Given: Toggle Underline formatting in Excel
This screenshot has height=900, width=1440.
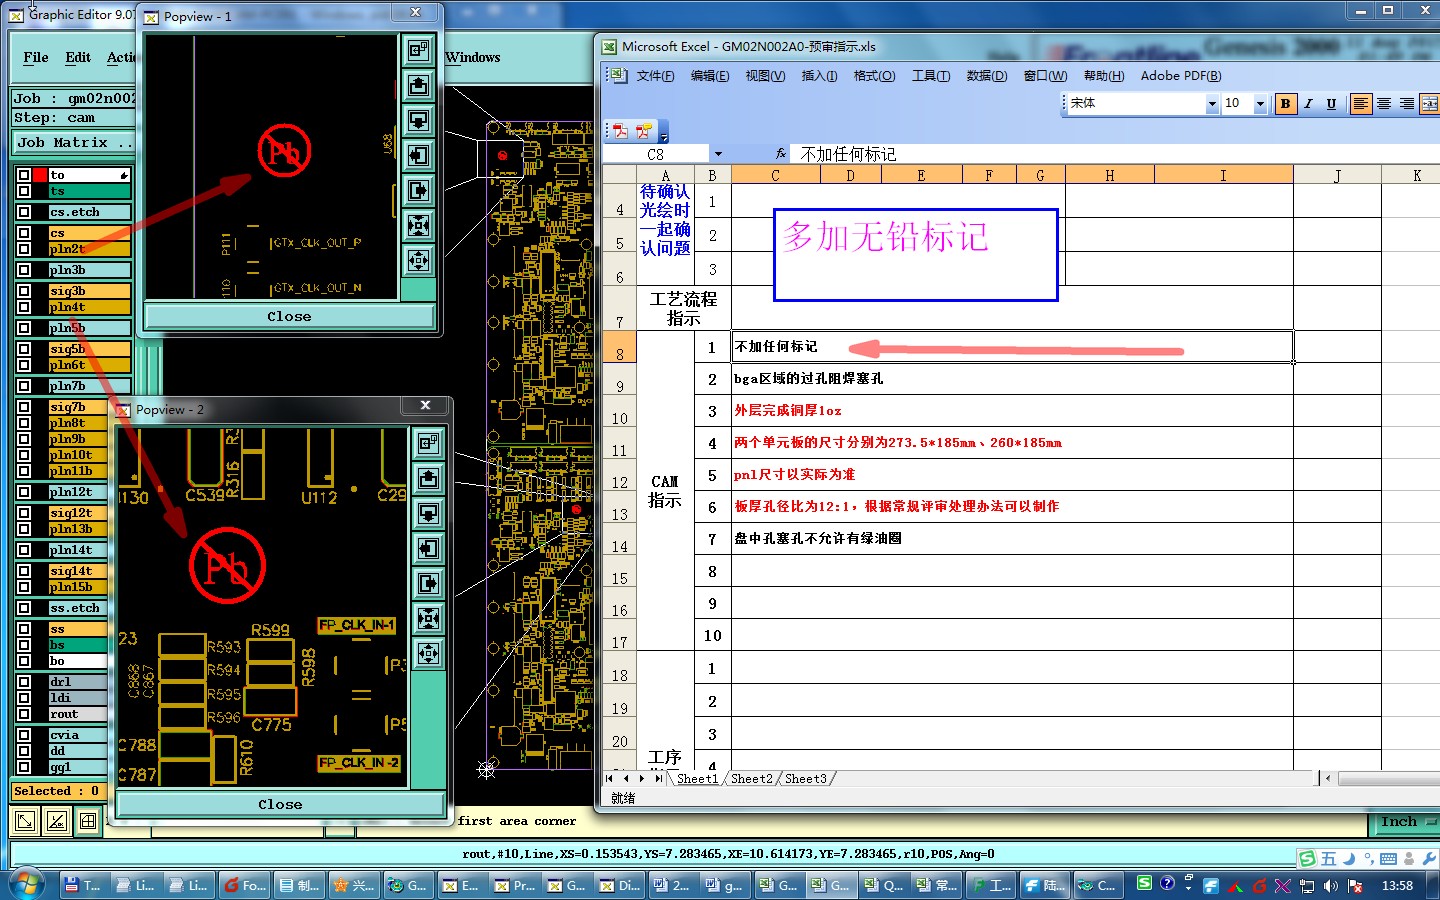Looking at the screenshot, I should (x=1331, y=103).
